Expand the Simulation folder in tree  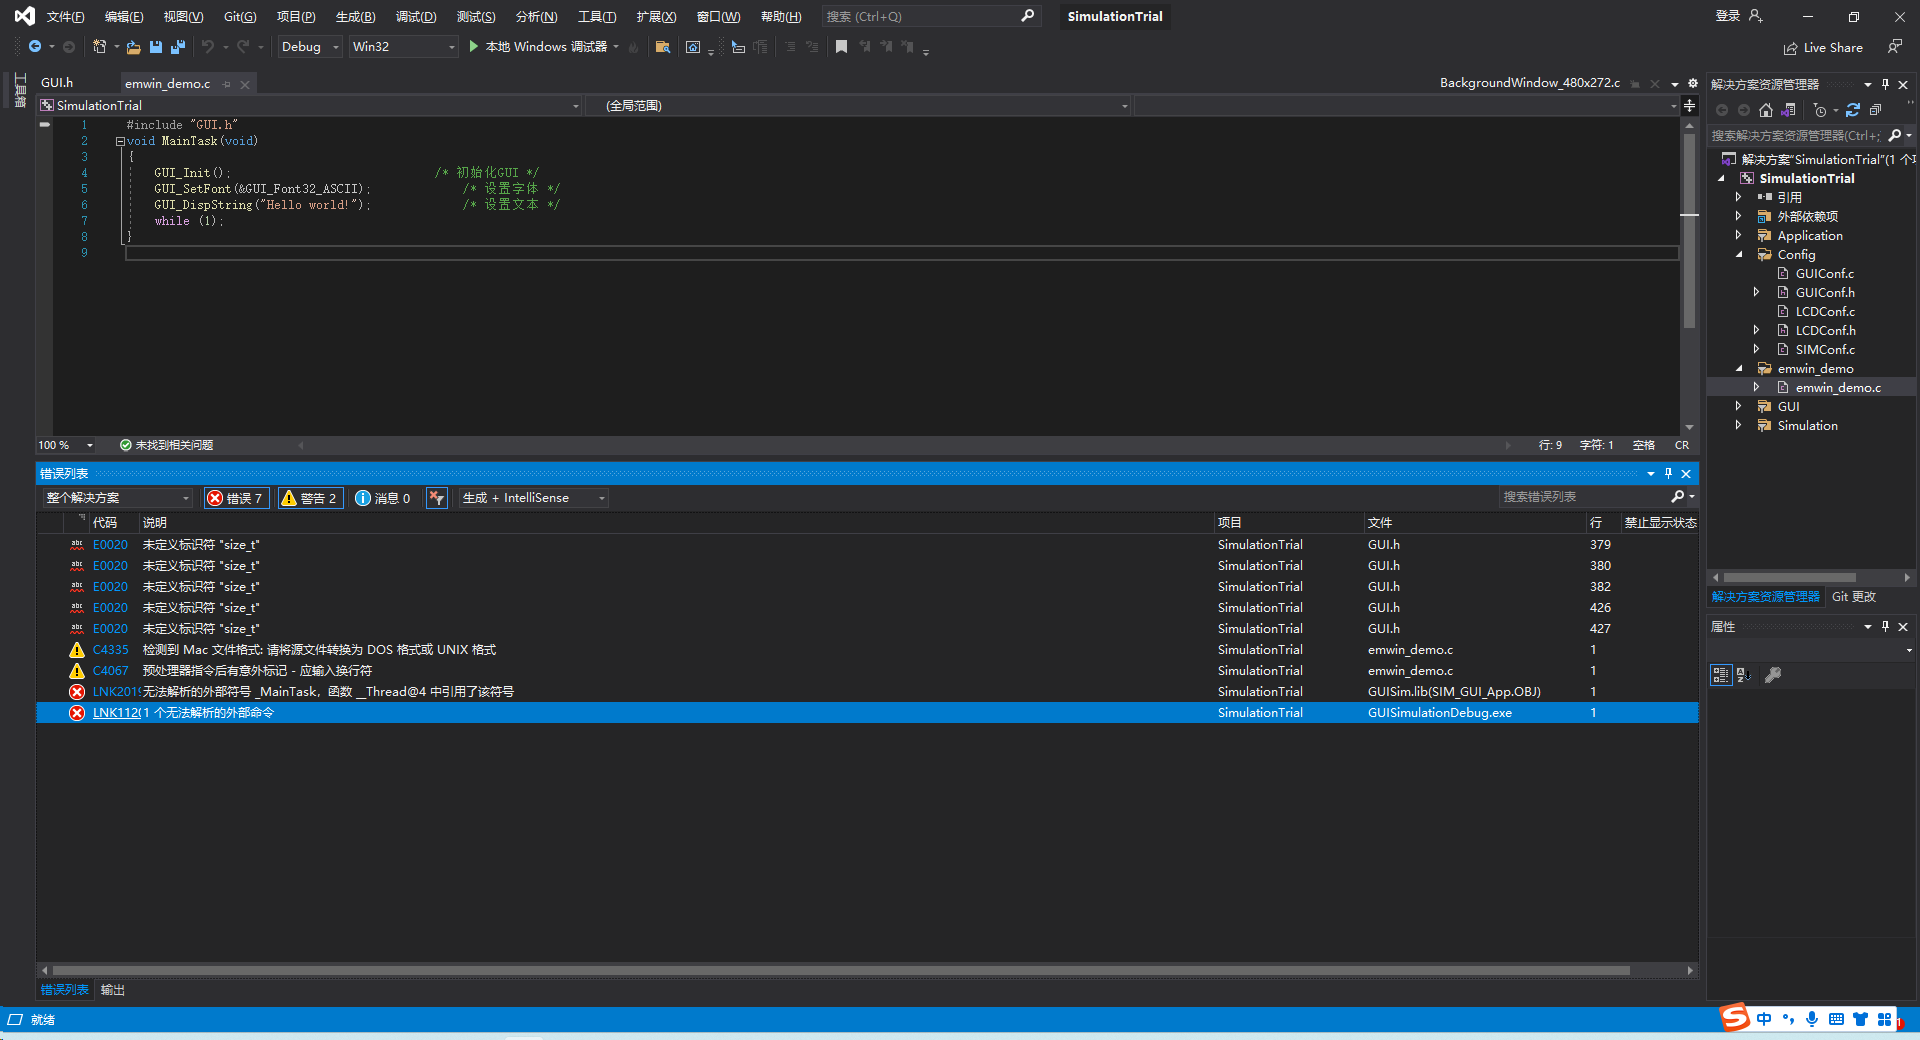[1739, 426]
